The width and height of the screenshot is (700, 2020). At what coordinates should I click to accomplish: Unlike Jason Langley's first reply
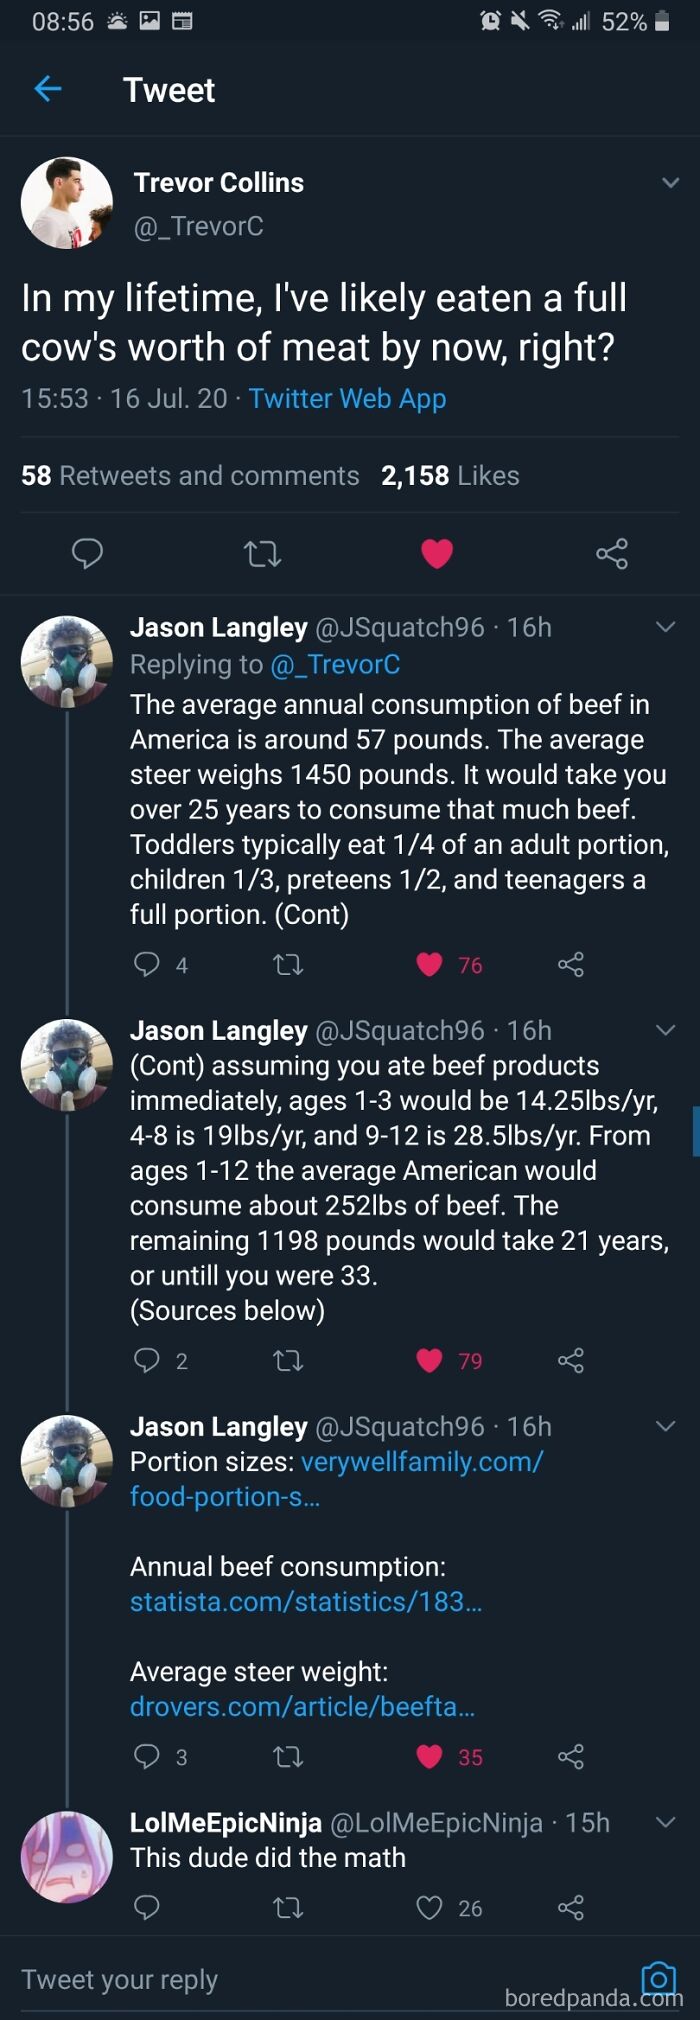click(429, 964)
